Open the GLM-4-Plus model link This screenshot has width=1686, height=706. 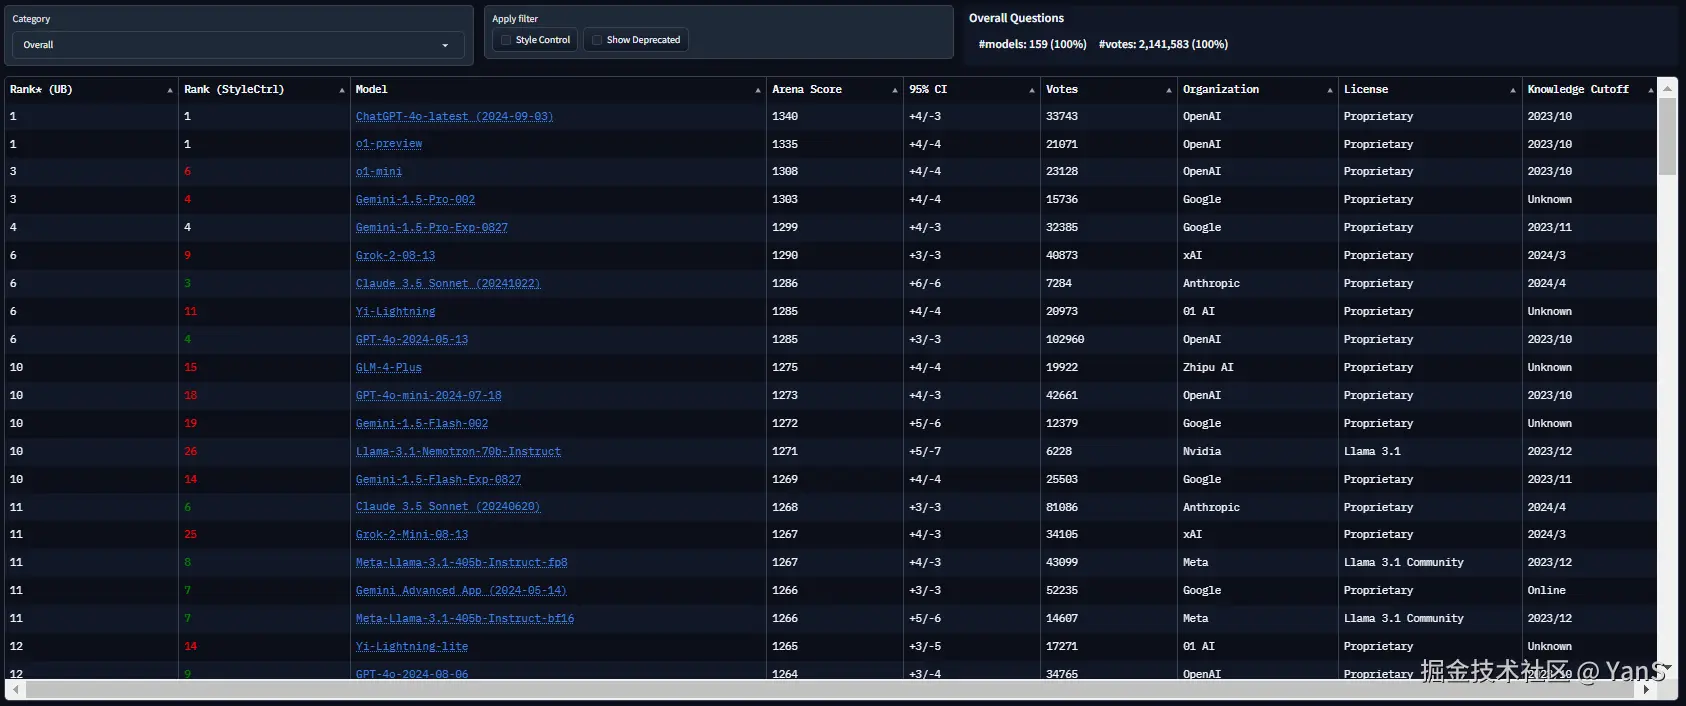[x=389, y=368]
